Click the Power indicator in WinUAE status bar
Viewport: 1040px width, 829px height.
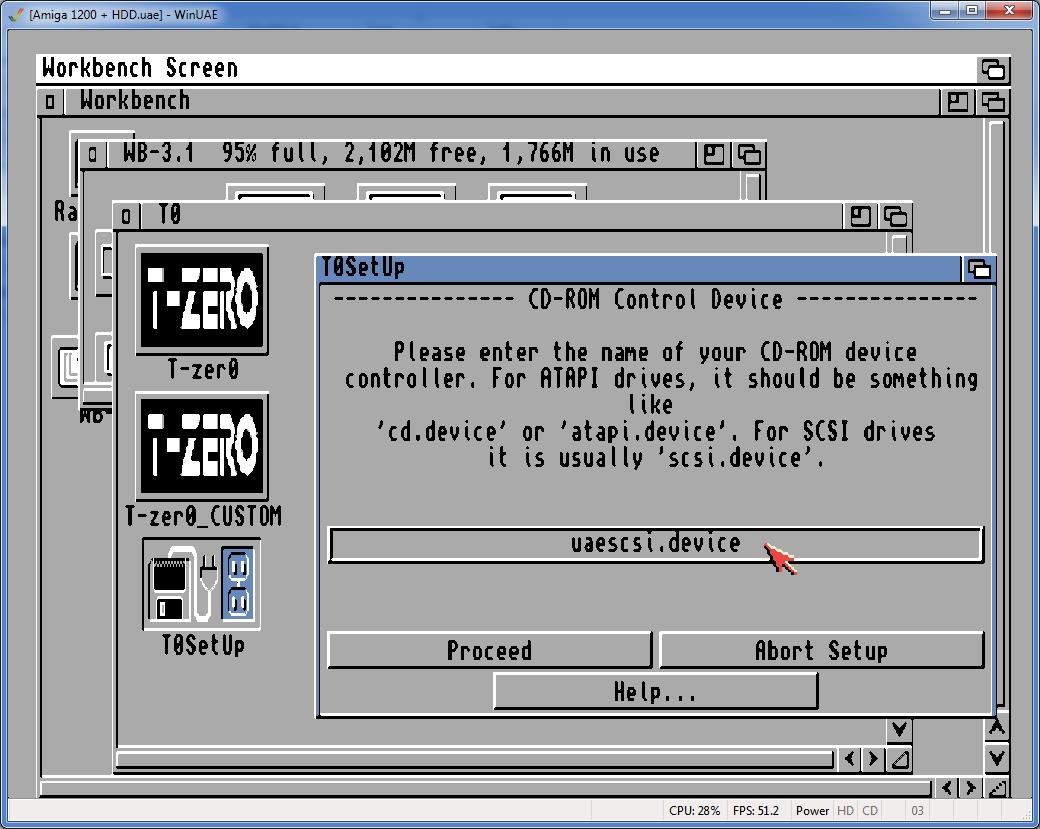pos(812,810)
